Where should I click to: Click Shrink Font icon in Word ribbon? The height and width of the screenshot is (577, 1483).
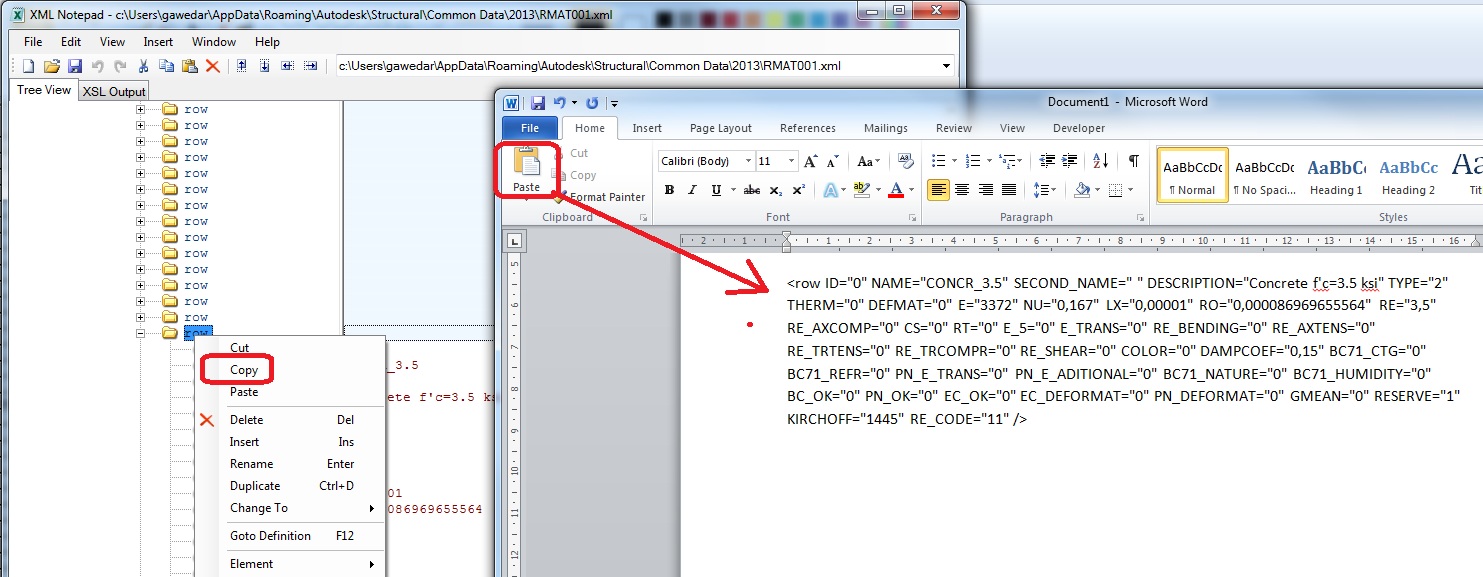pos(832,161)
